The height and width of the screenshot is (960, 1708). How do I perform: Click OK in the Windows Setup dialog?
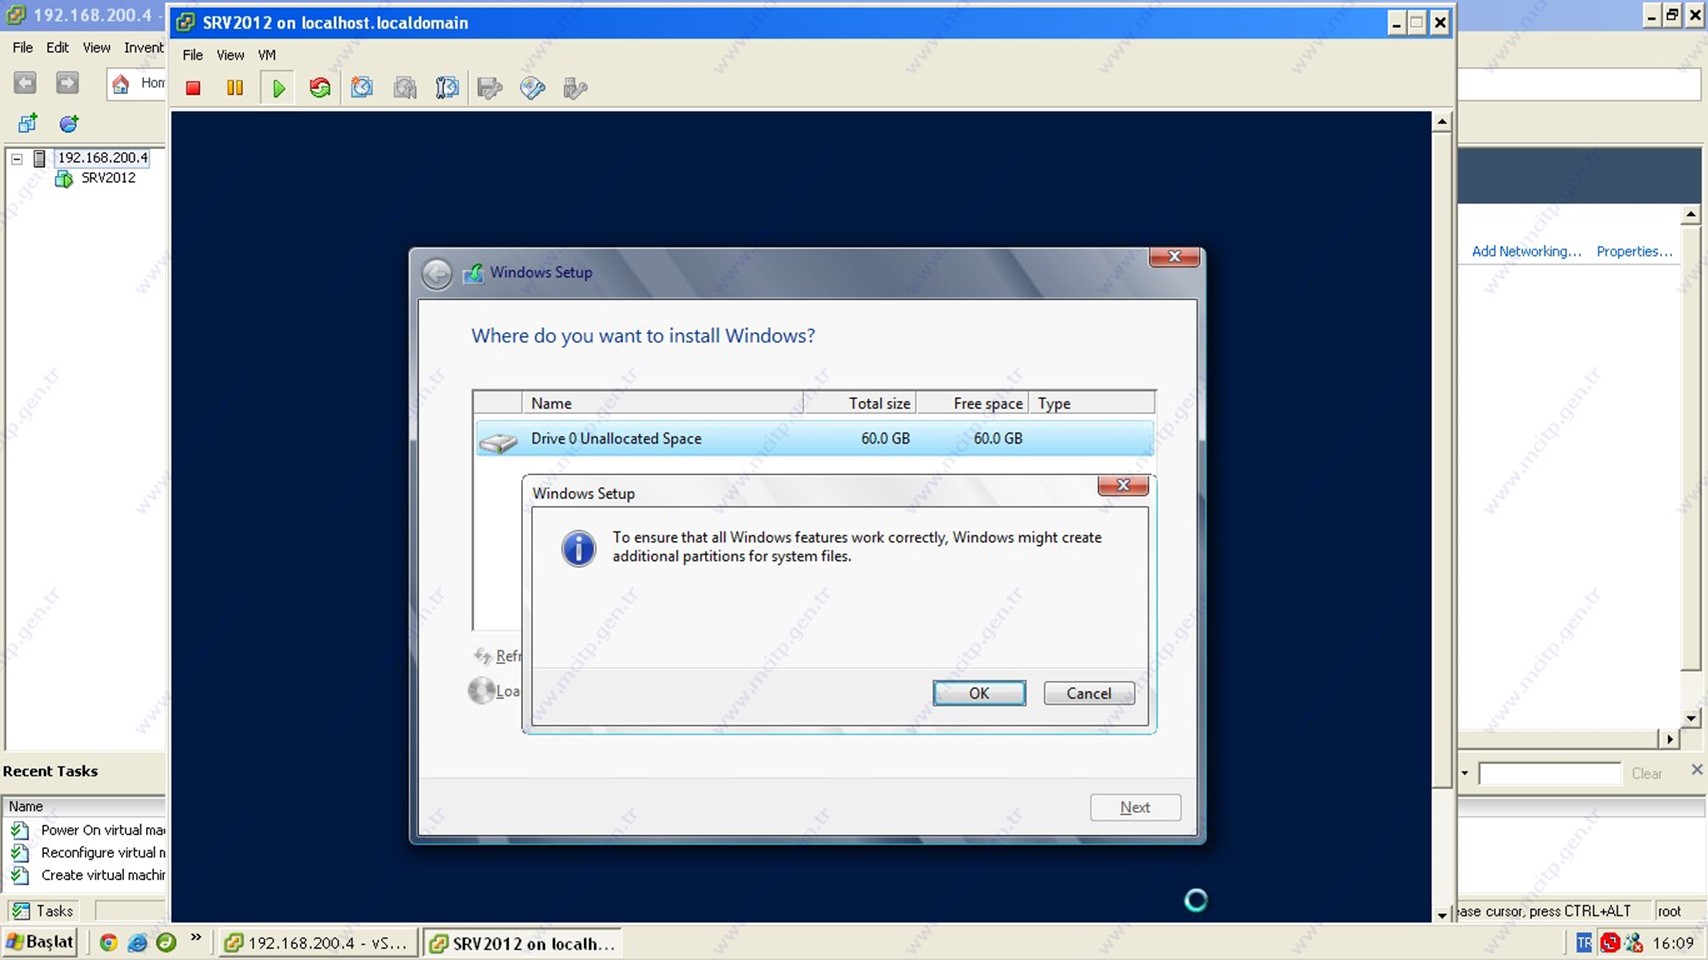tap(978, 693)
